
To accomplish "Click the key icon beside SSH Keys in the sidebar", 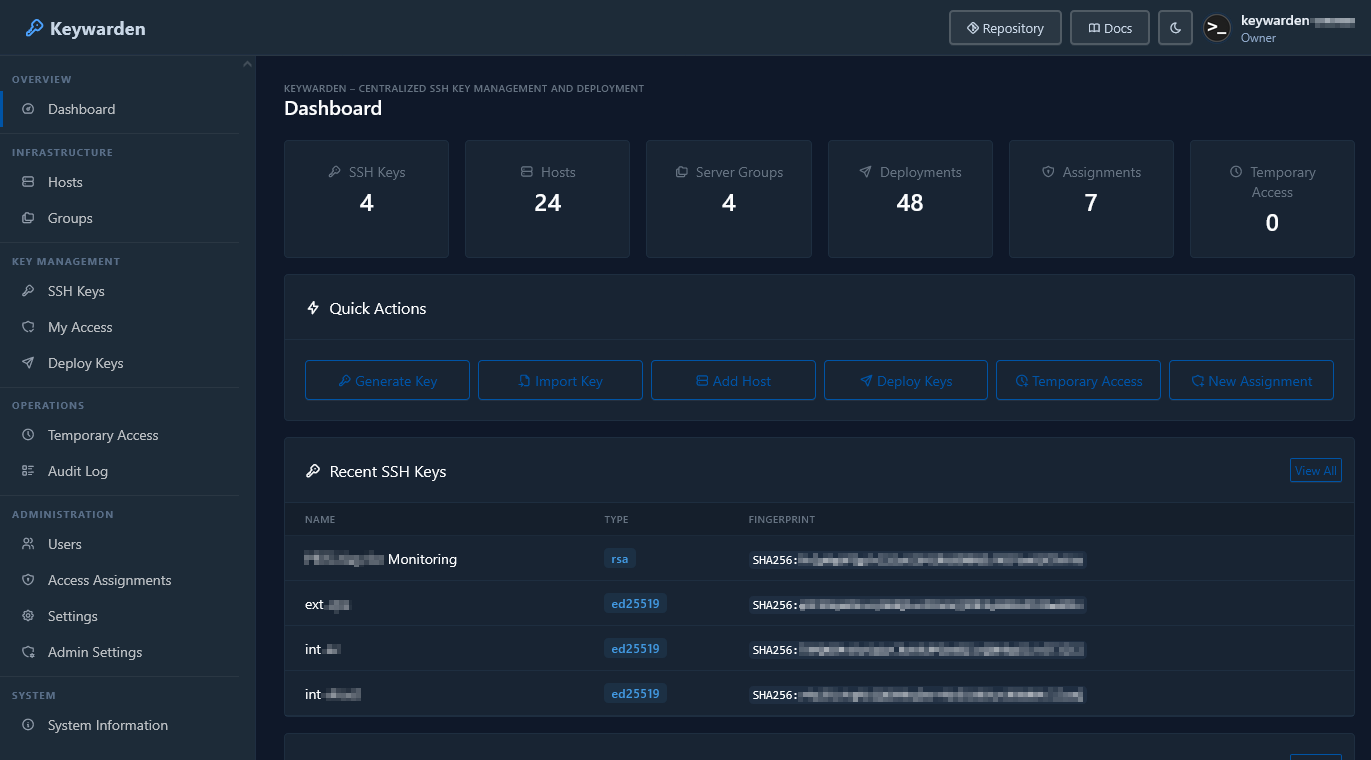I will click(28, 291).
